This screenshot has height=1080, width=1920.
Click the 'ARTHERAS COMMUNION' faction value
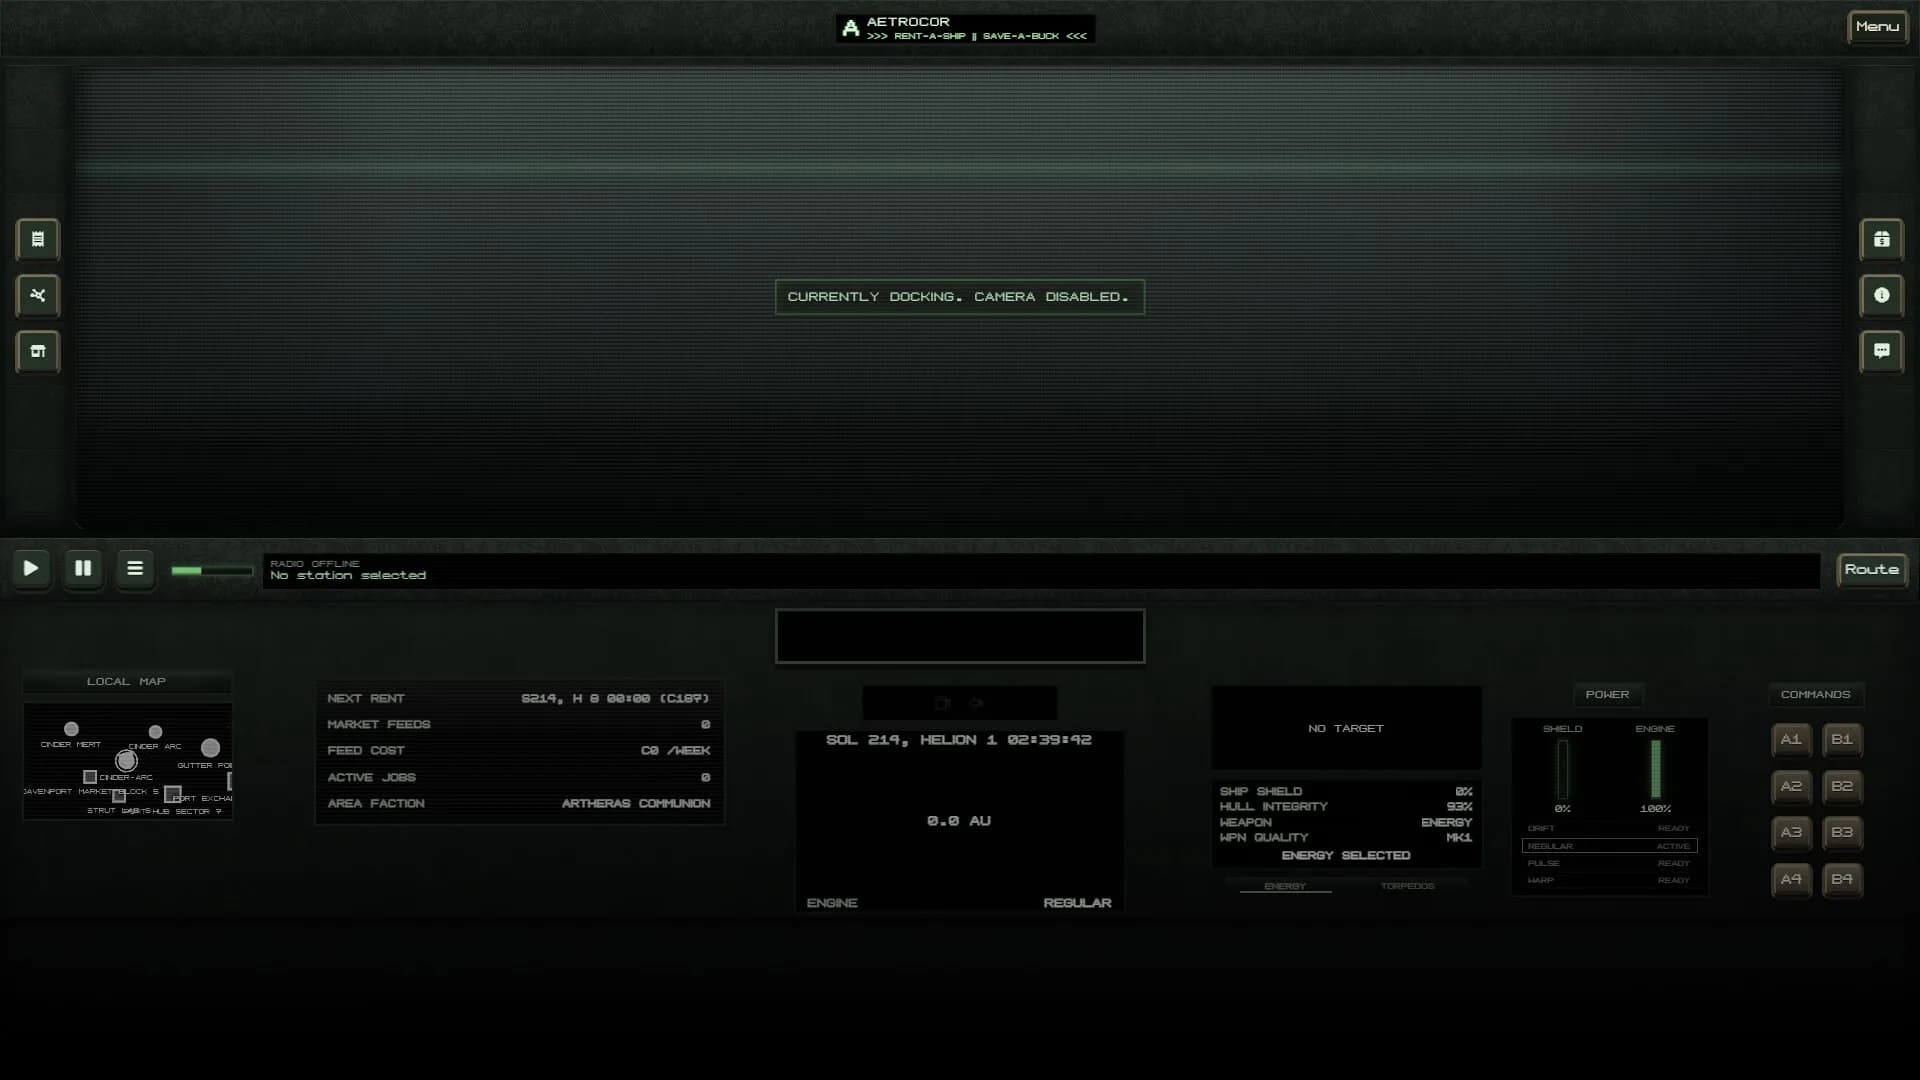click(636, 804)
